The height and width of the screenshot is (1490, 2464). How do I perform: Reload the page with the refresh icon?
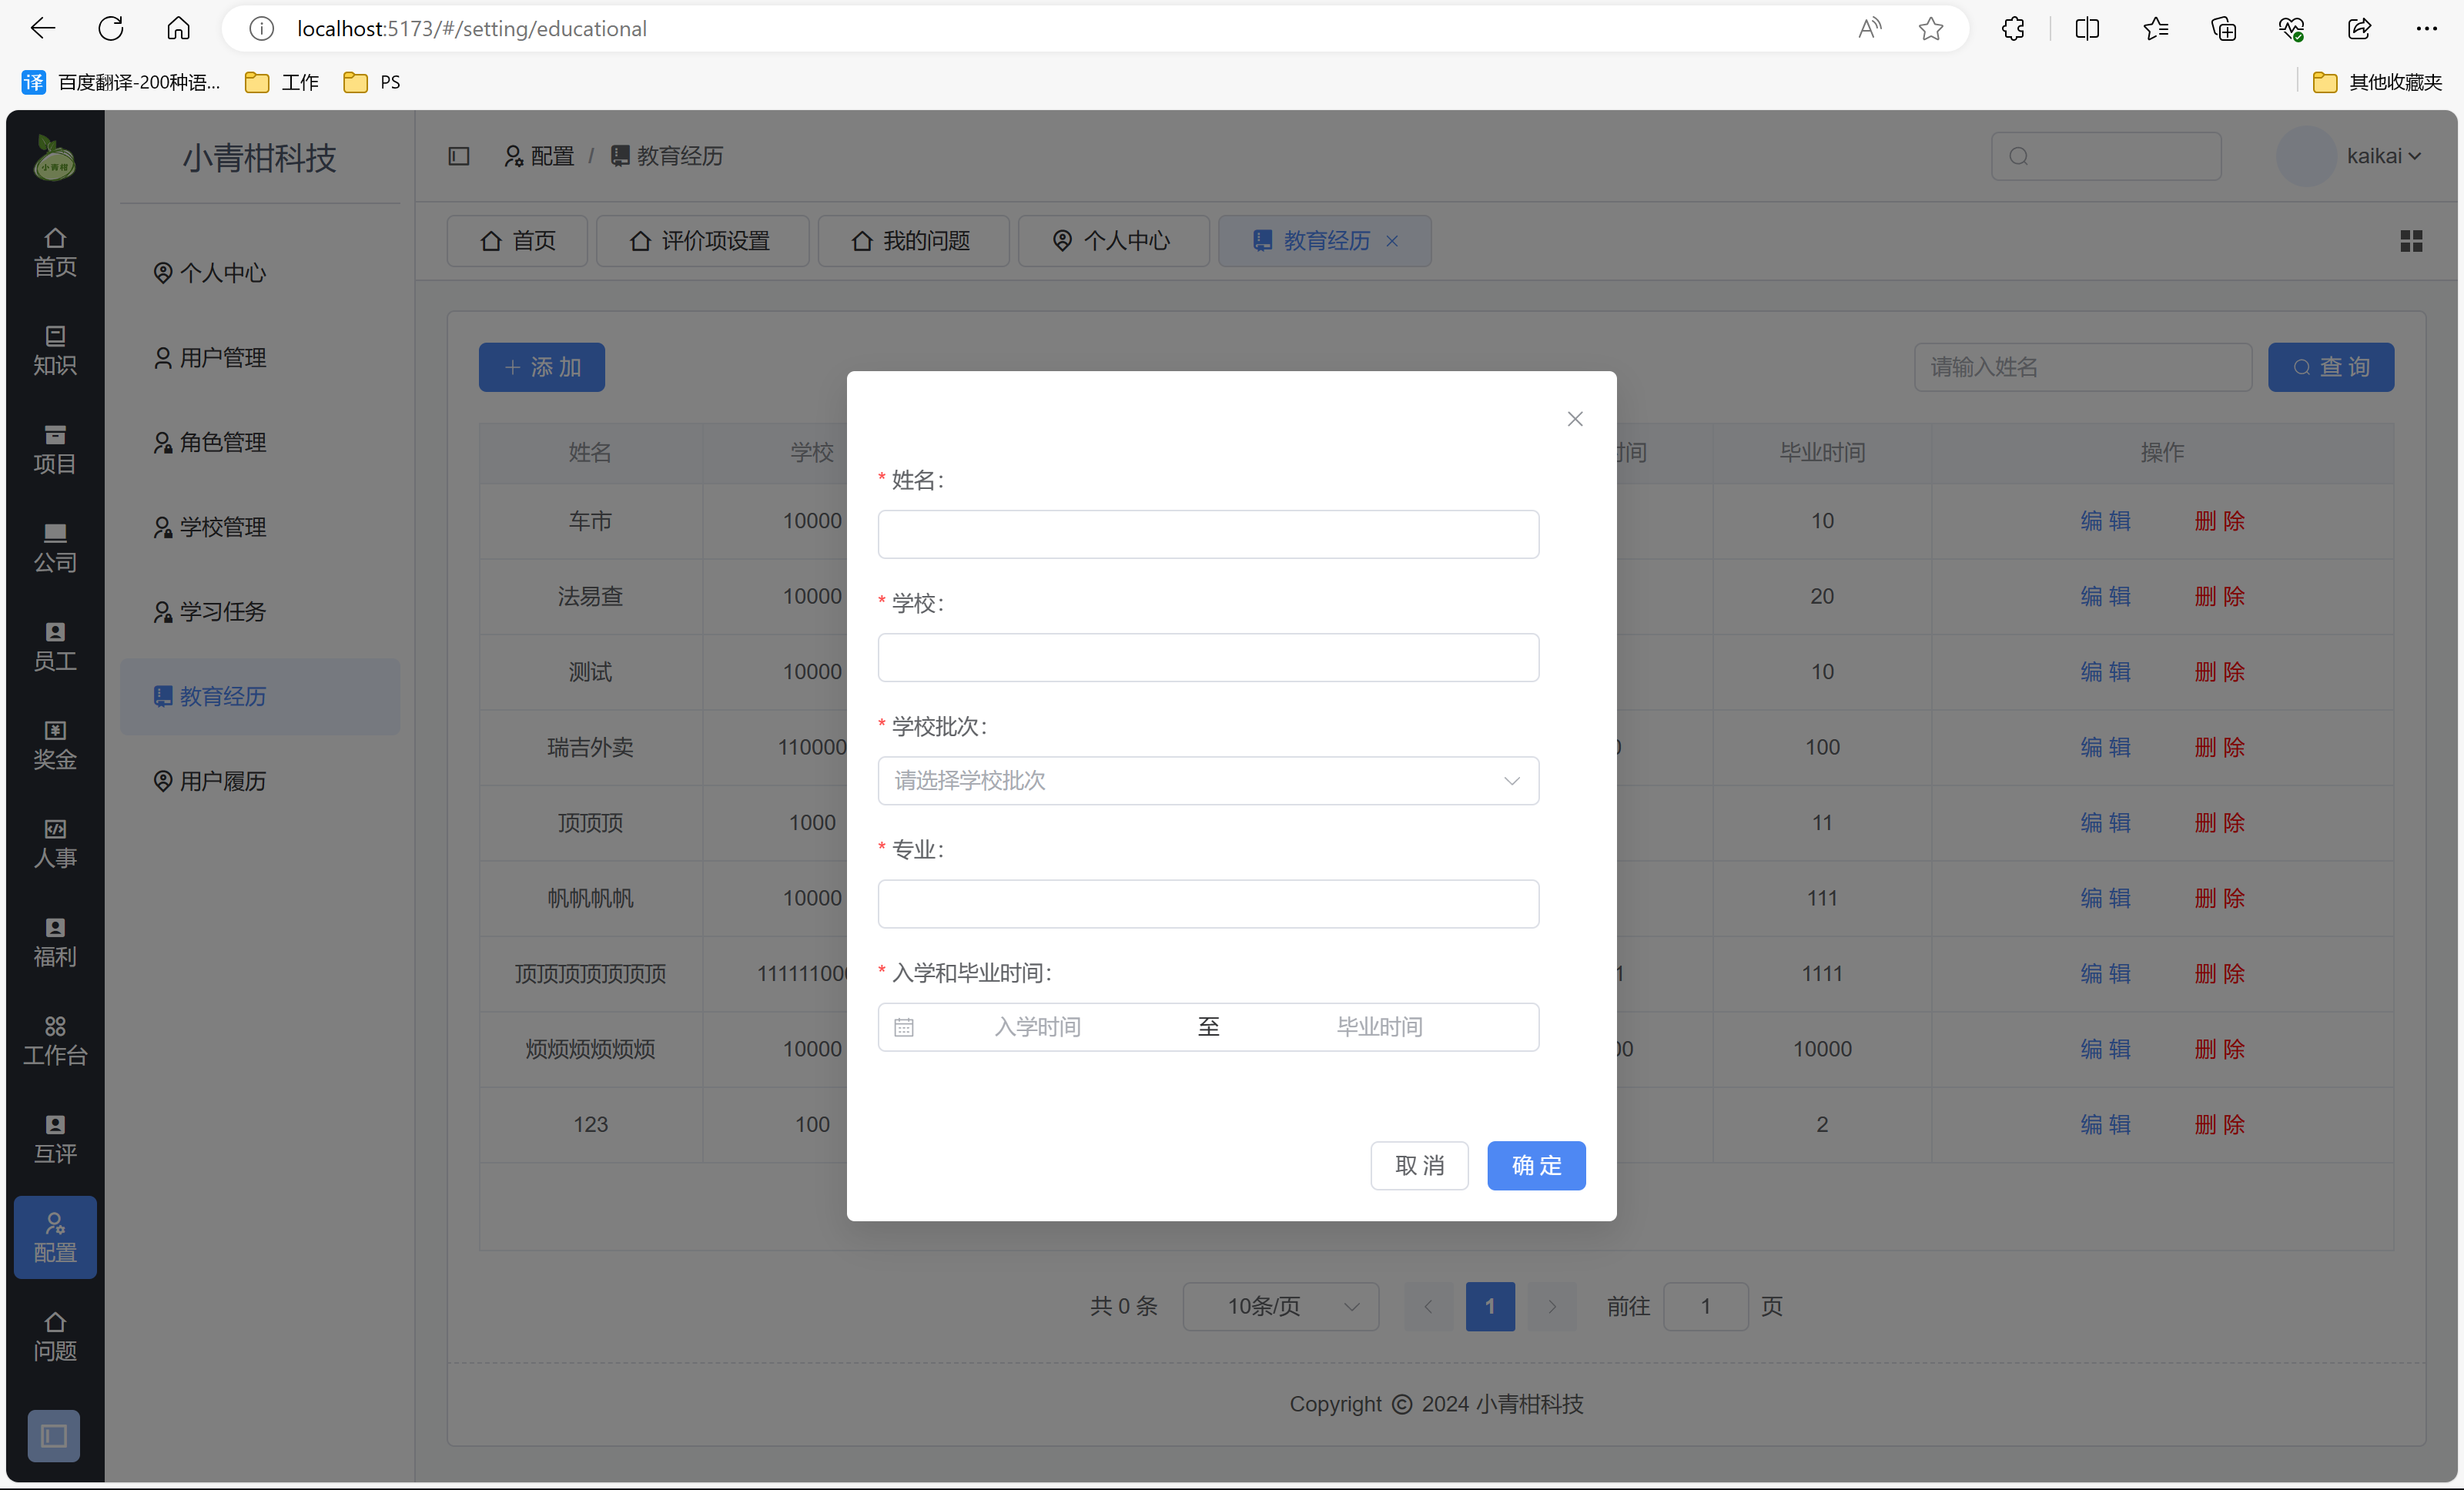(x=111, y=28)
